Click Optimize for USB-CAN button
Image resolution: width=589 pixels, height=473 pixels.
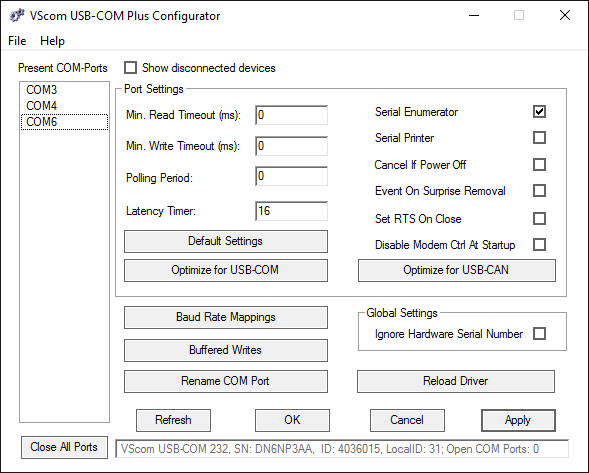(456, 270)
